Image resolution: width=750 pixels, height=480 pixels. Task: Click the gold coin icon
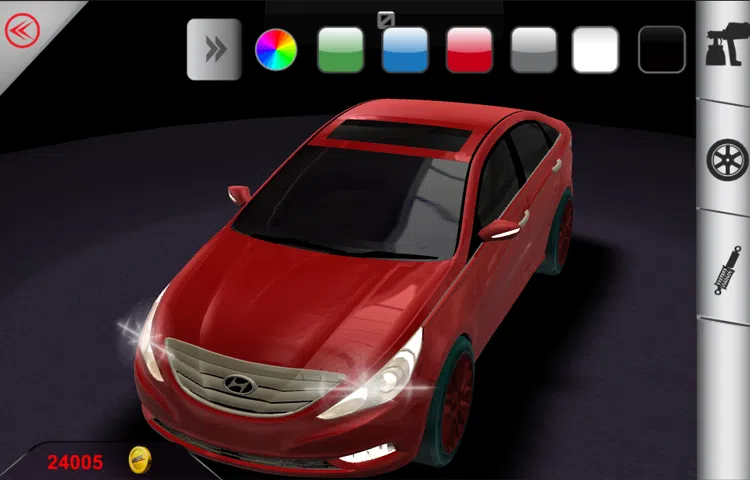pyautogui.click(x=140, y=460)
